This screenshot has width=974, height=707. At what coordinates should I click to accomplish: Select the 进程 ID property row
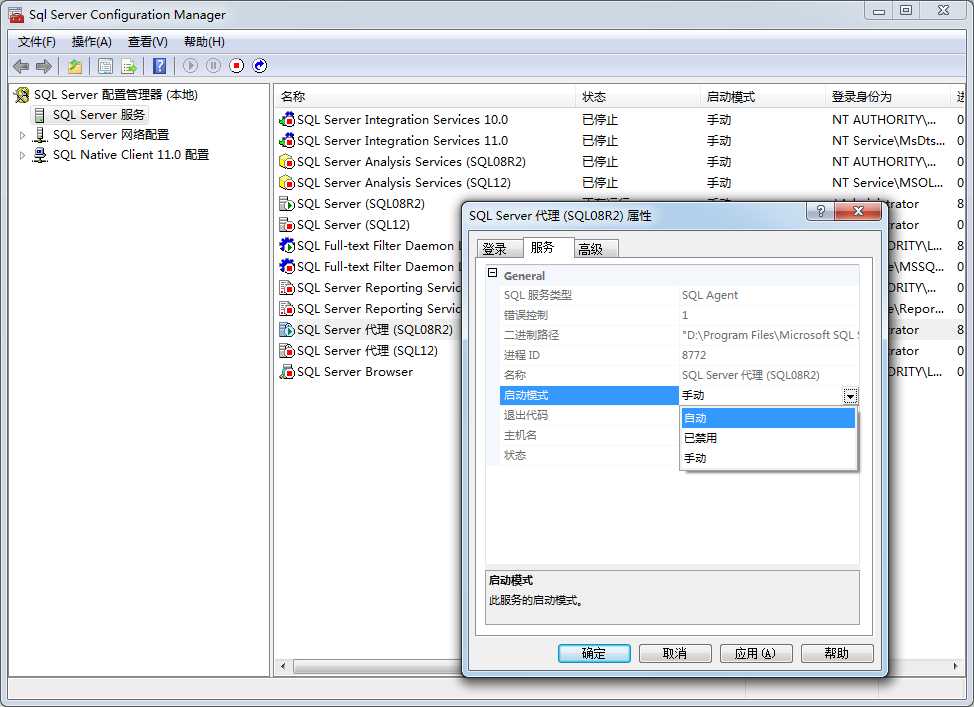pyautogui.click(x=680, y=355)
